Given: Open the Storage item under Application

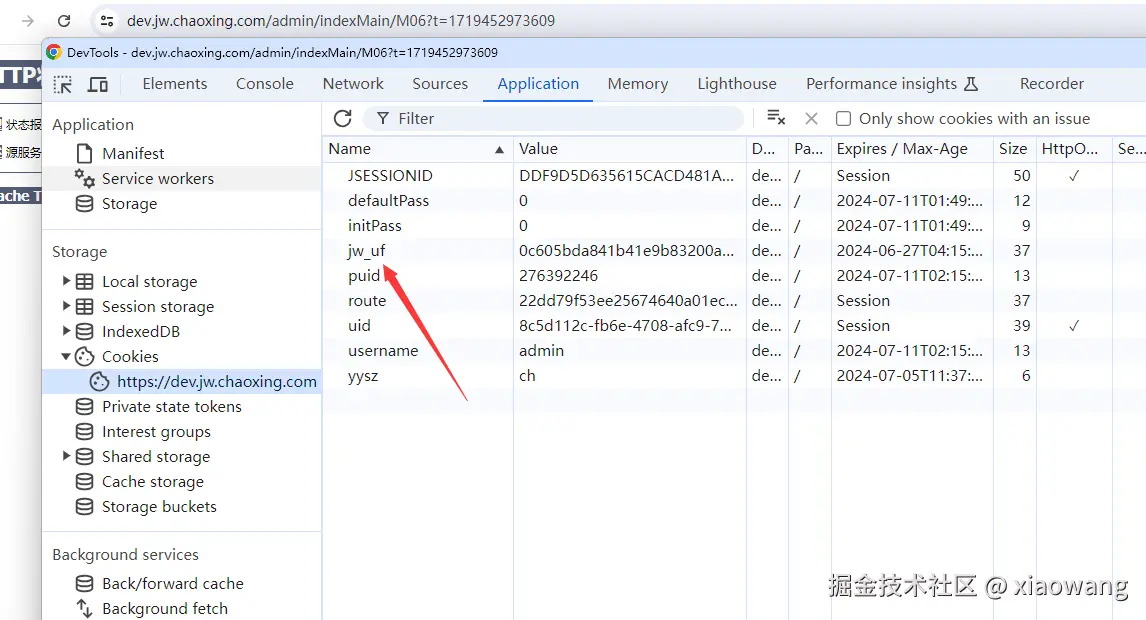Looking at the screenshot, I should [x=129, y=203].
